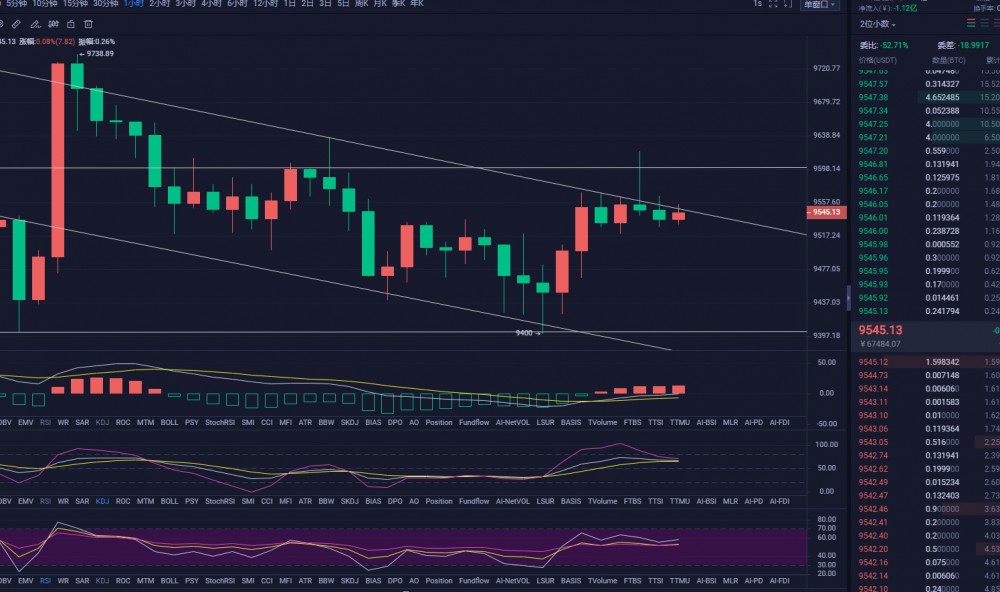Show combined buy and sell order book
Screen dimensions: 1000x592
click(971, 23)
